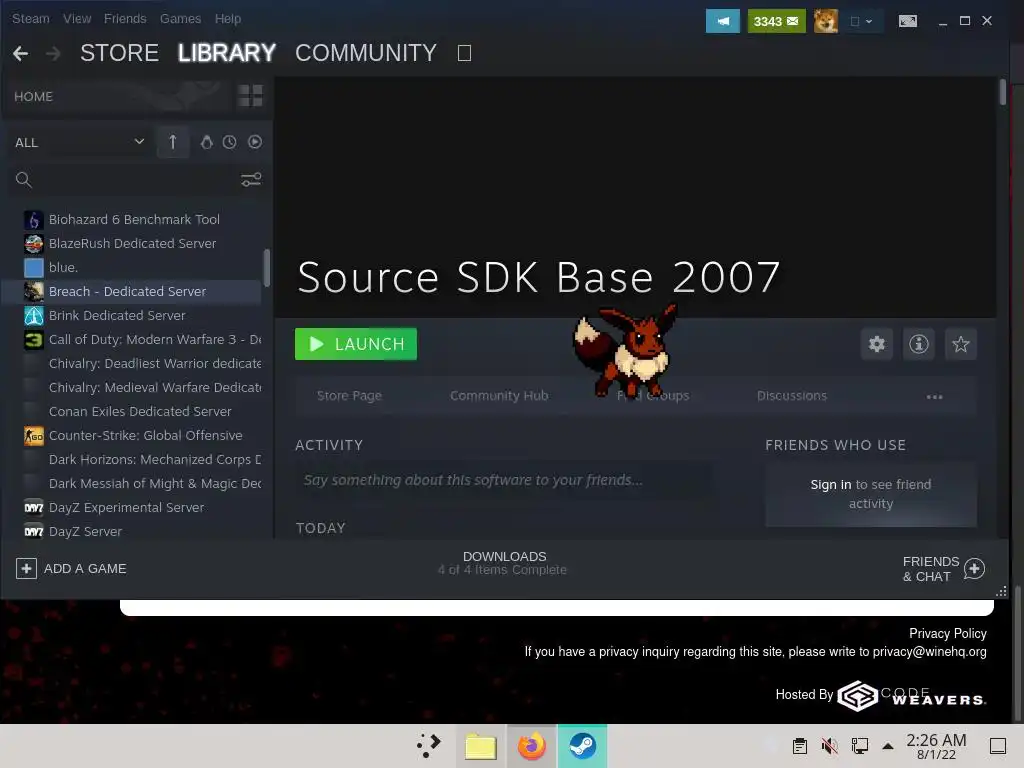Viewport: 1024px width, 768px height.
Task: Expand the ALL games filter dropdown
Action: tap(80, 142)
